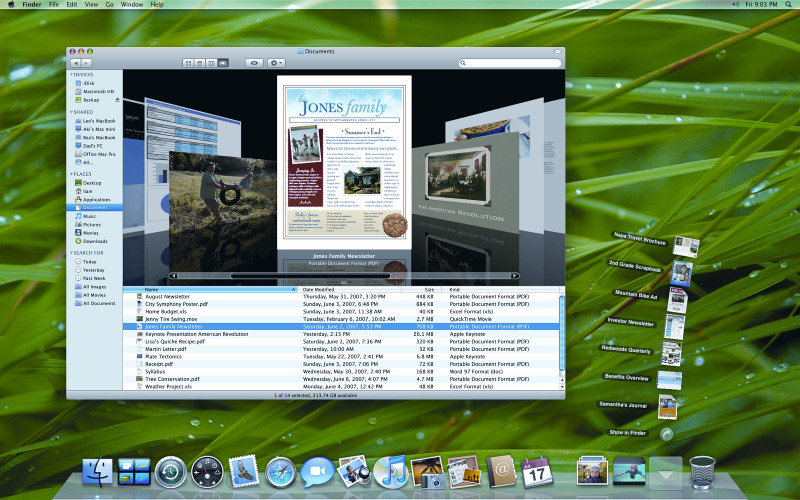
Task: Collapse the SEARCH FOR sidebar section
Action: pos(71,253)
